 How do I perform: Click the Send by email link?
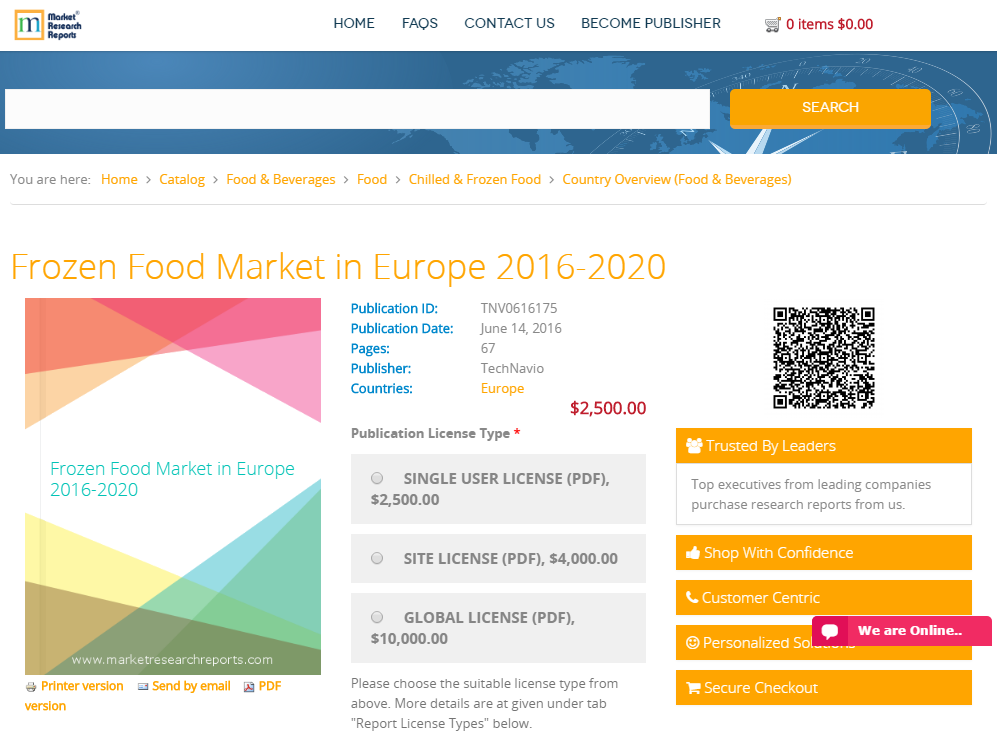(x=191, y=686)
